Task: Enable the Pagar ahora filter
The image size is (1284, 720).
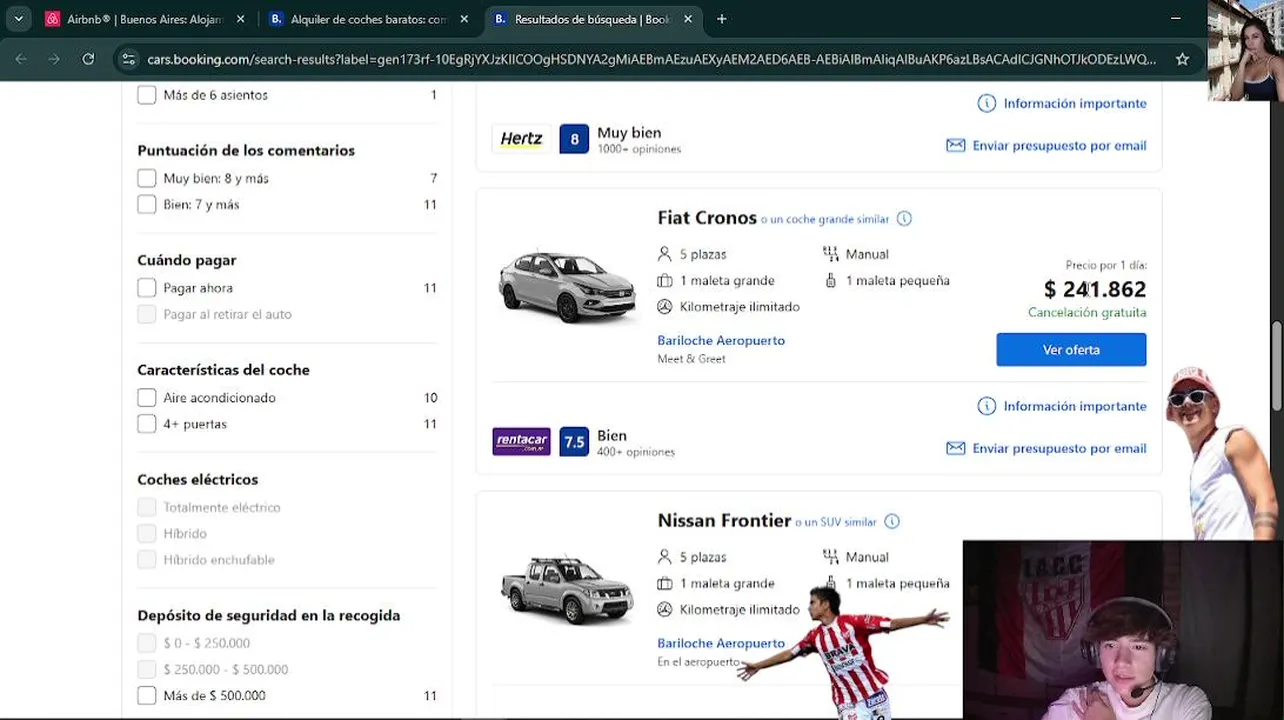Action: tap(147, 288)
